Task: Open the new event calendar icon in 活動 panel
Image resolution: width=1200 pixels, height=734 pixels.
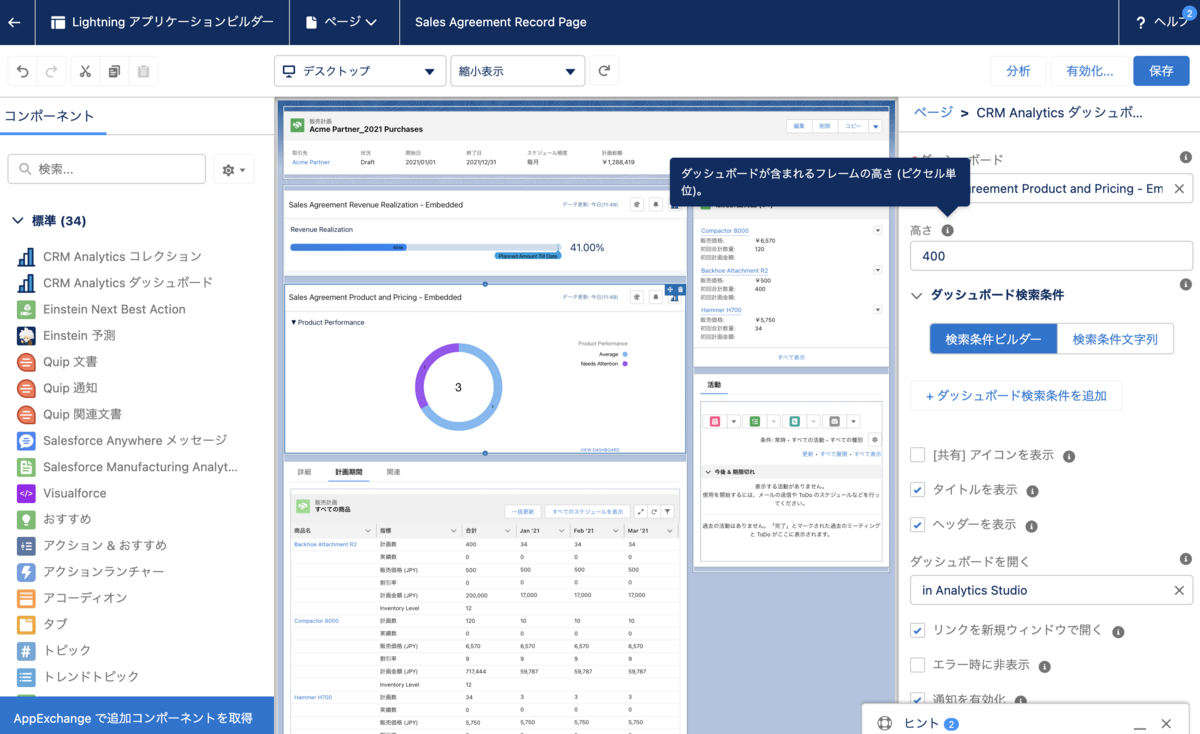Action: pyautogui.click(x=713, y=421)
